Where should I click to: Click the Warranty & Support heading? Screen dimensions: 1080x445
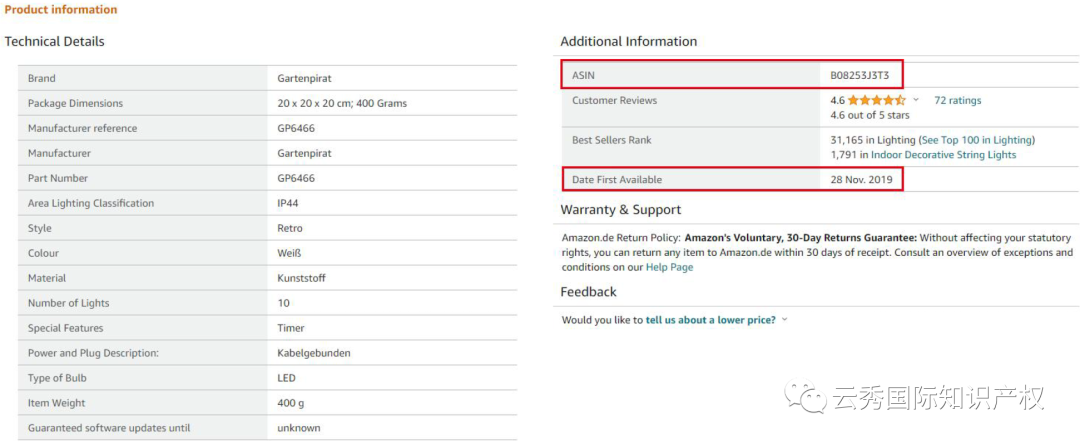620,210
